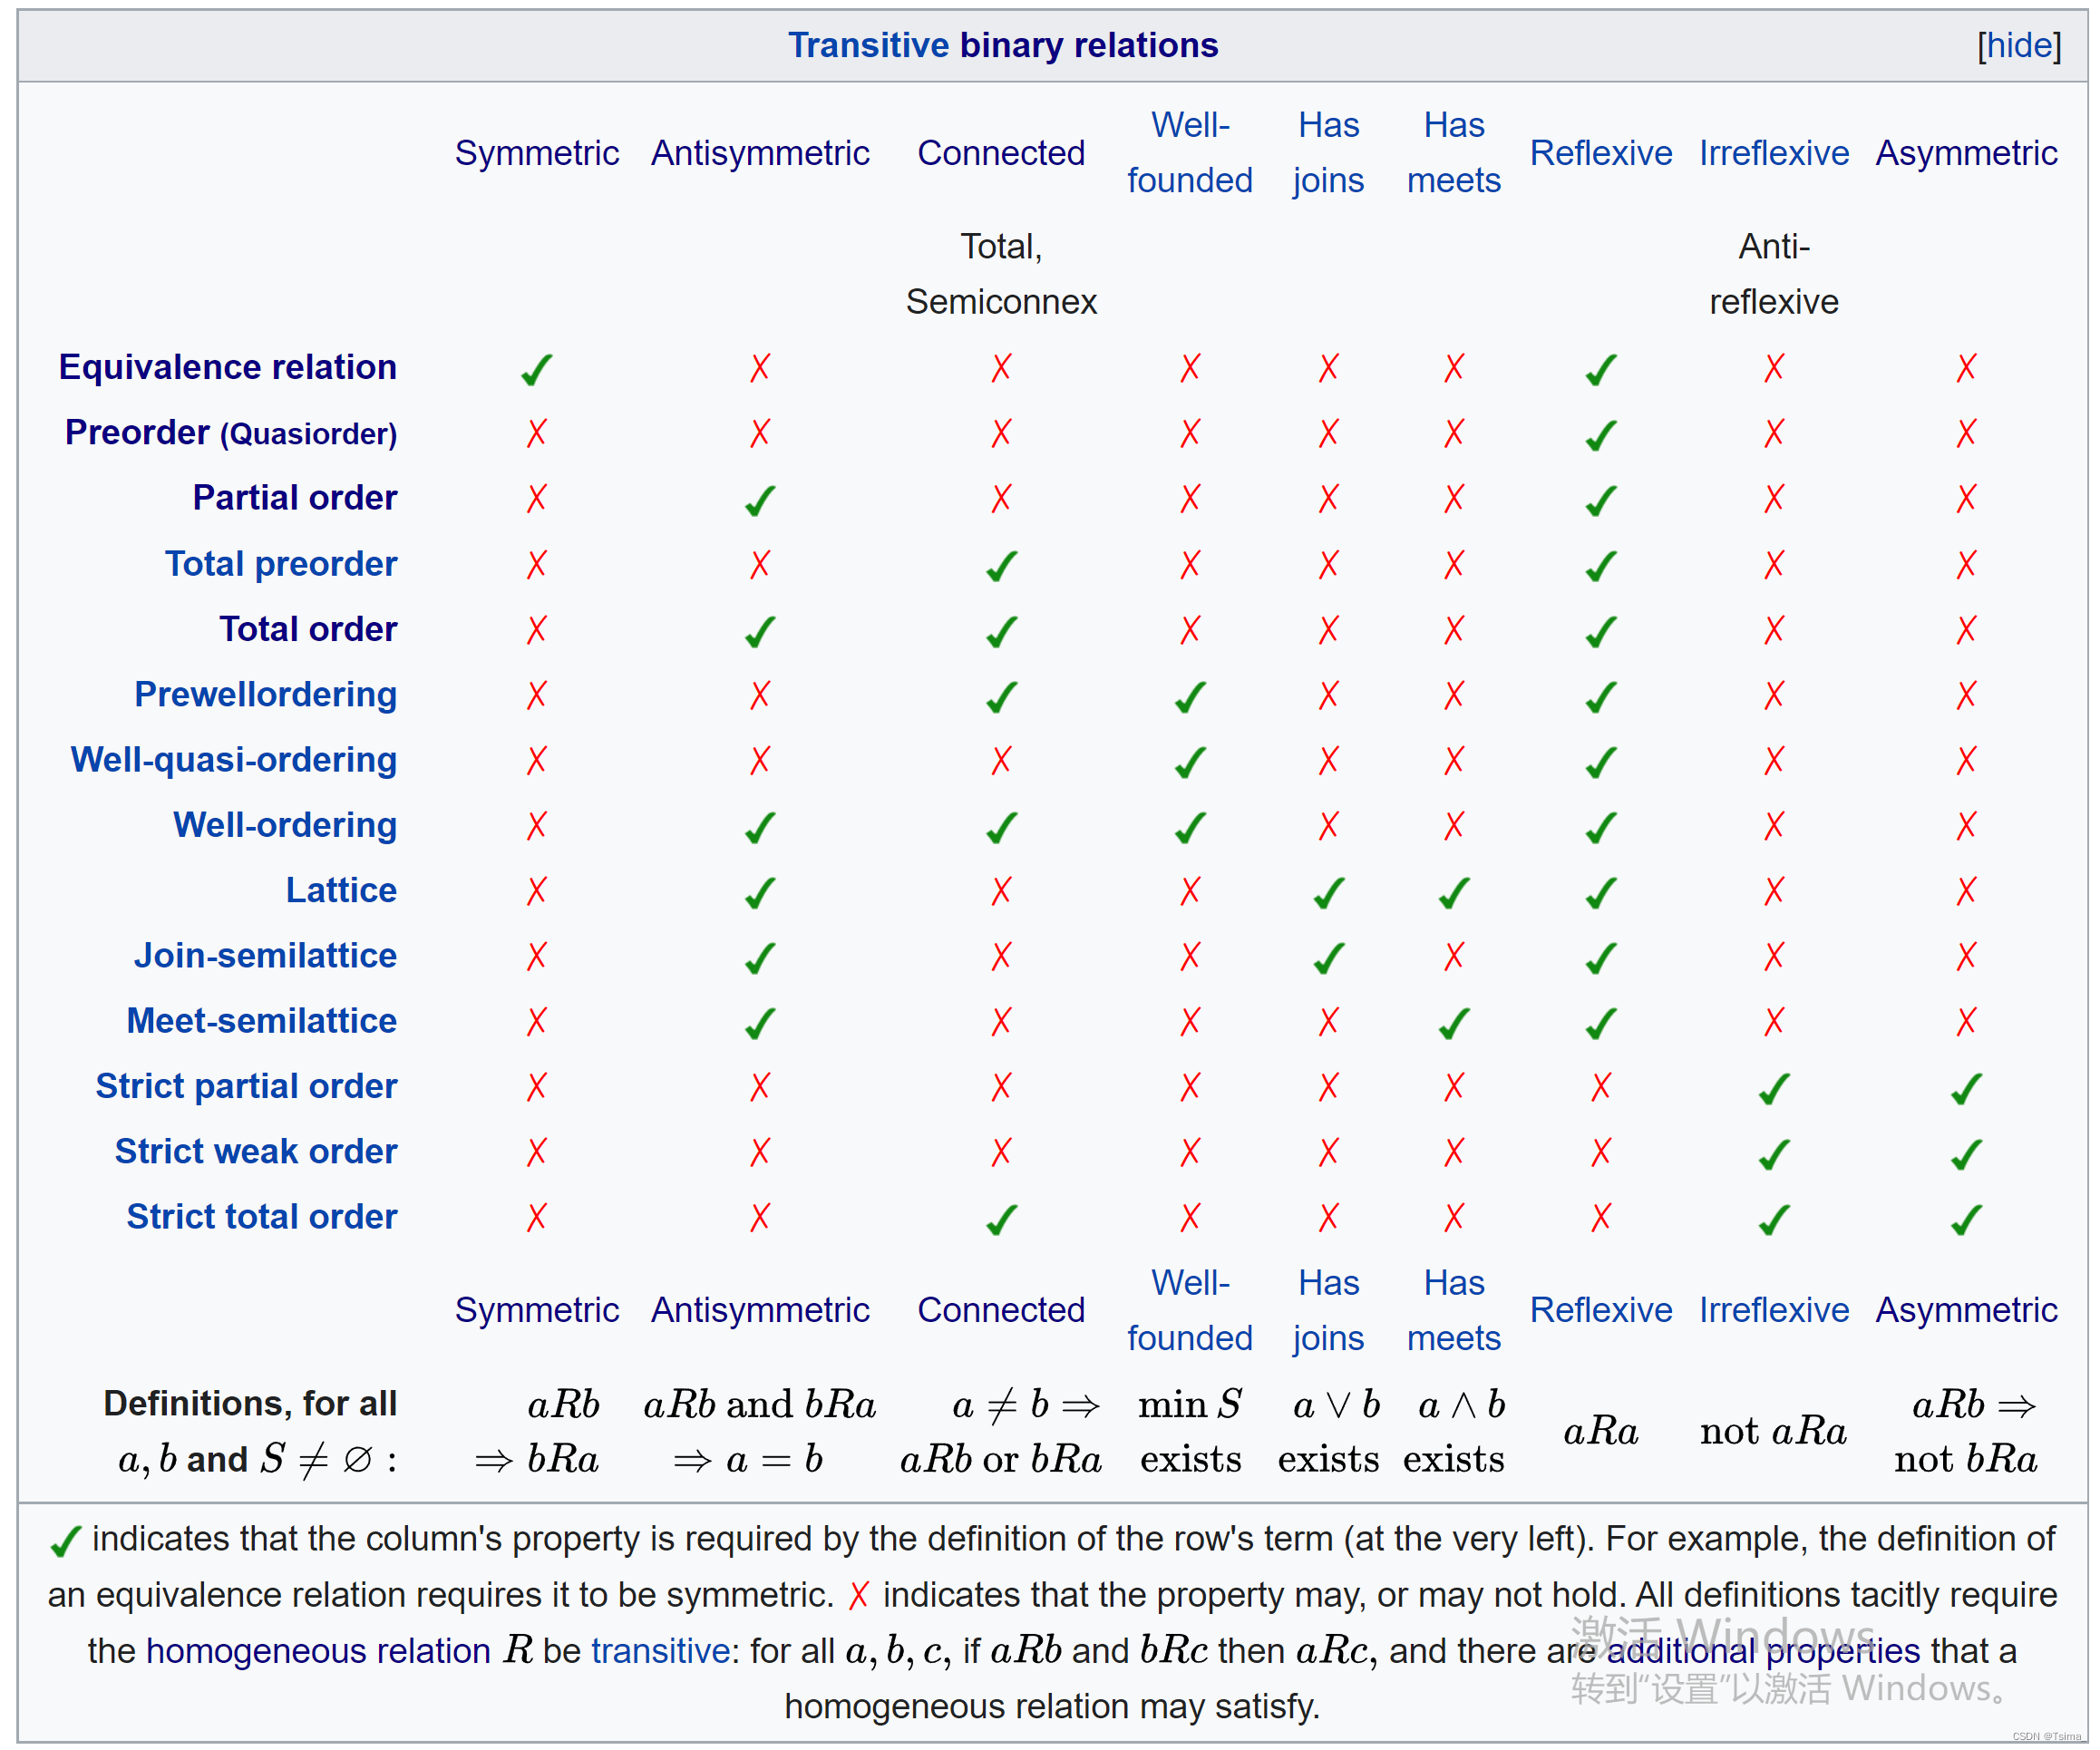Open homogeneous relation link in footnote

point(317,1650)
